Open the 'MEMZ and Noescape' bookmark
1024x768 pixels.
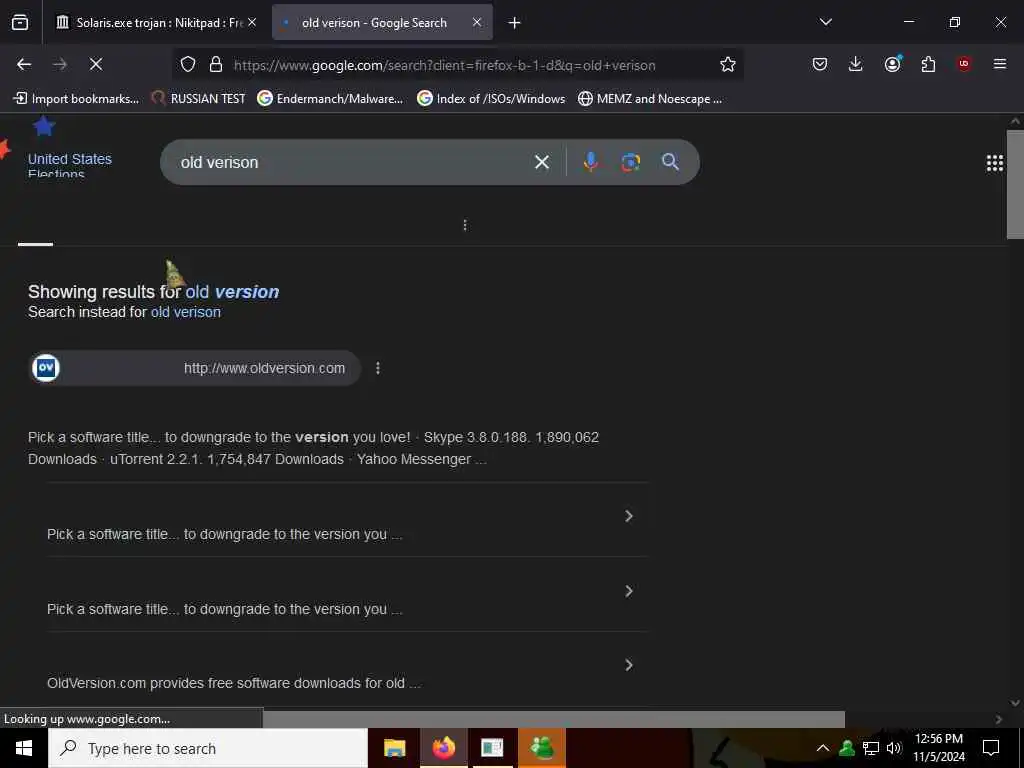point(650,99)
